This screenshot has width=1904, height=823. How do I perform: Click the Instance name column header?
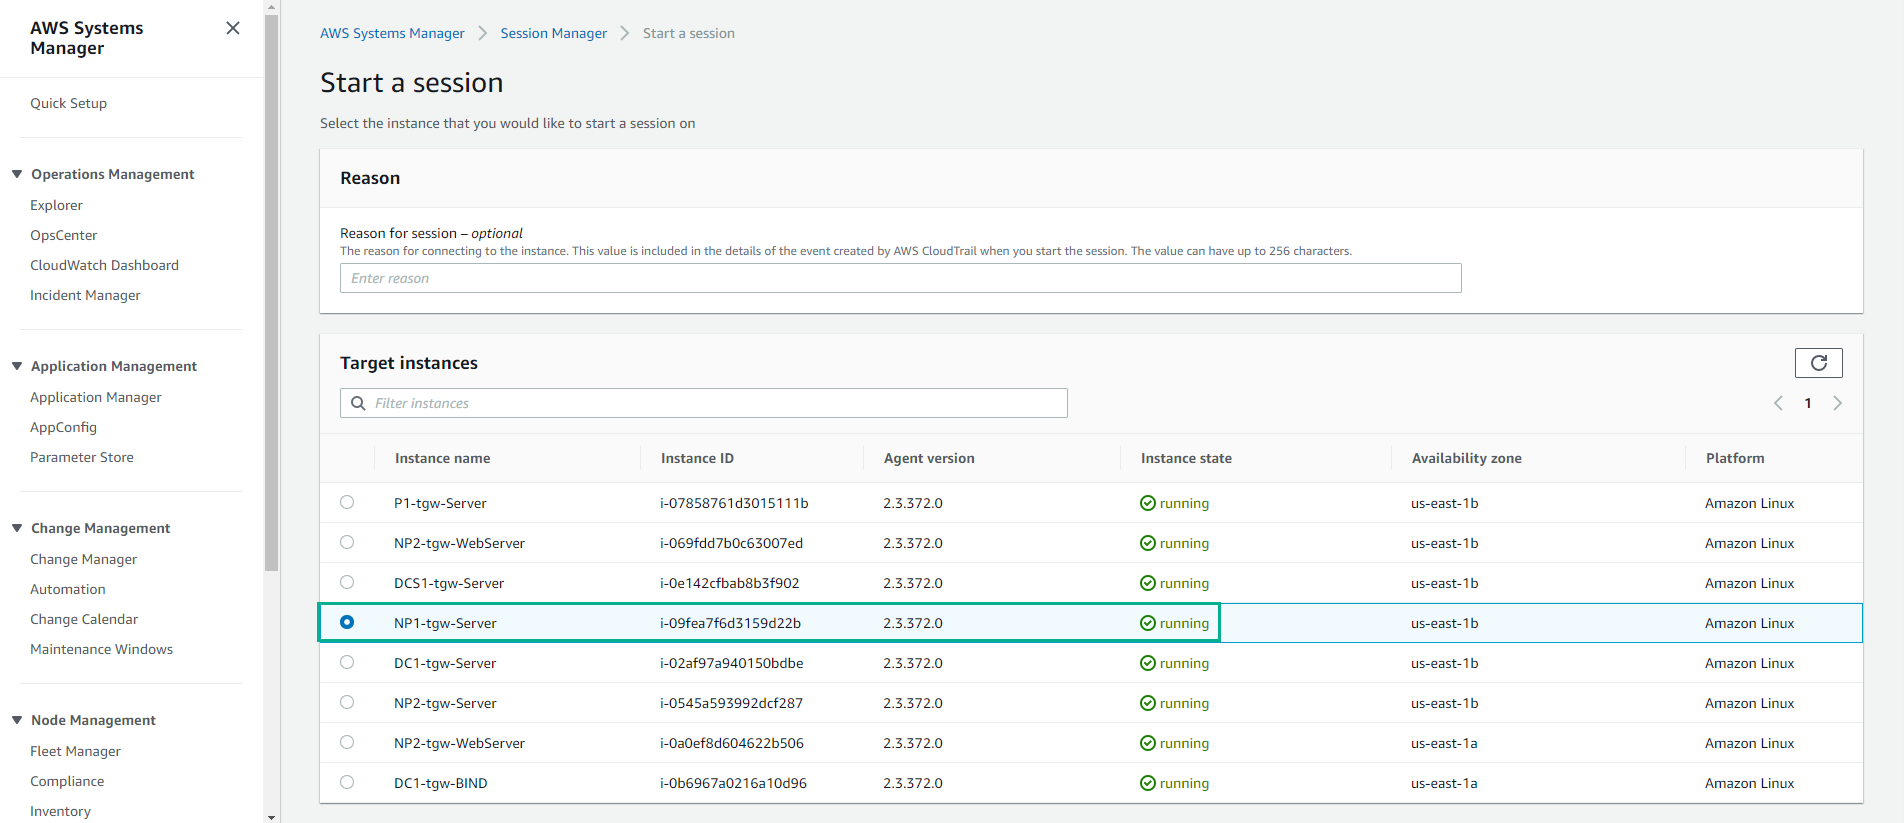click(442, 458)
